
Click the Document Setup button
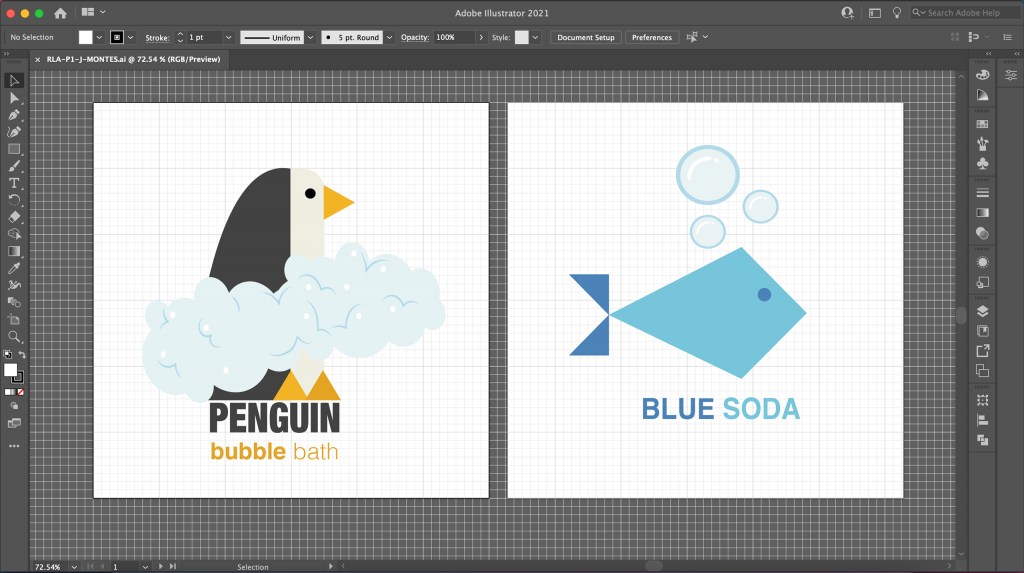585,37
